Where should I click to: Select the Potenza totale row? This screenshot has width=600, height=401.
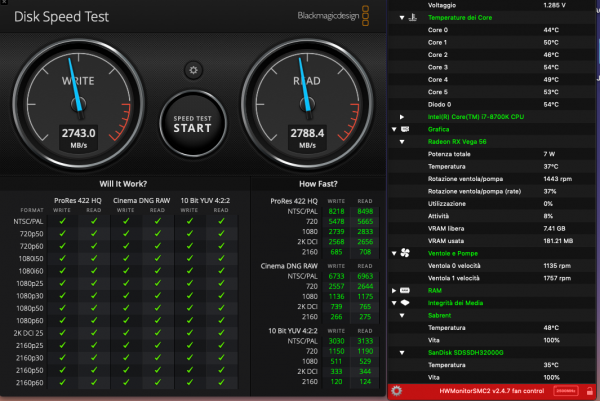point(492,154)
